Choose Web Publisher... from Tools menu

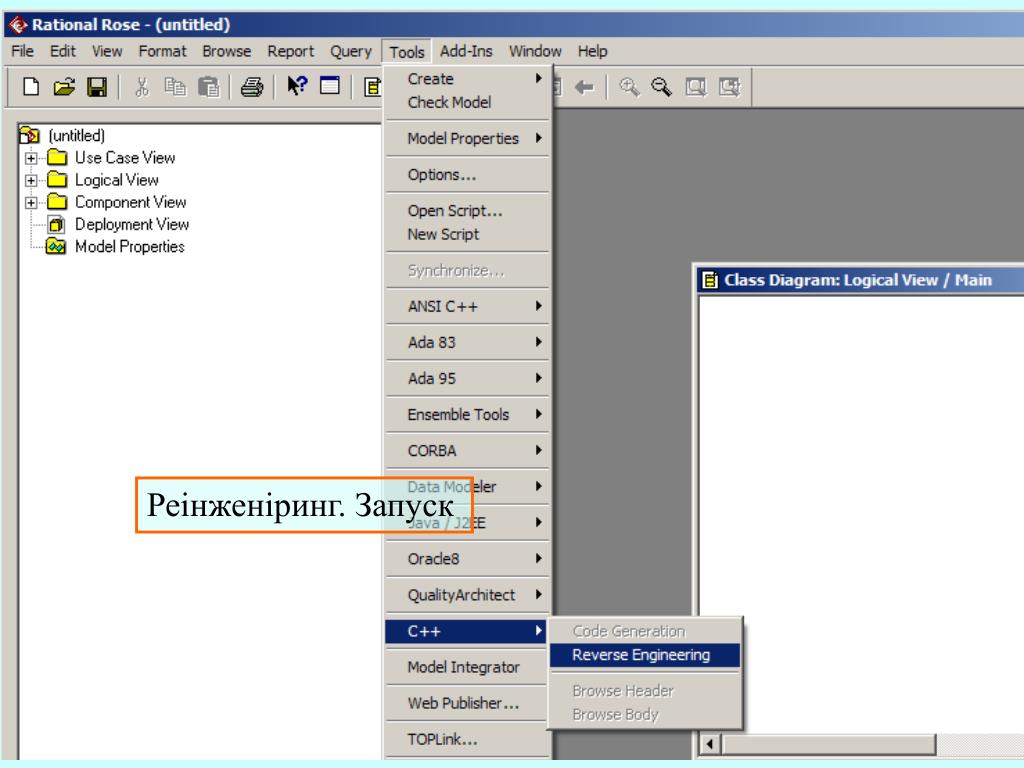coord(468,703)
